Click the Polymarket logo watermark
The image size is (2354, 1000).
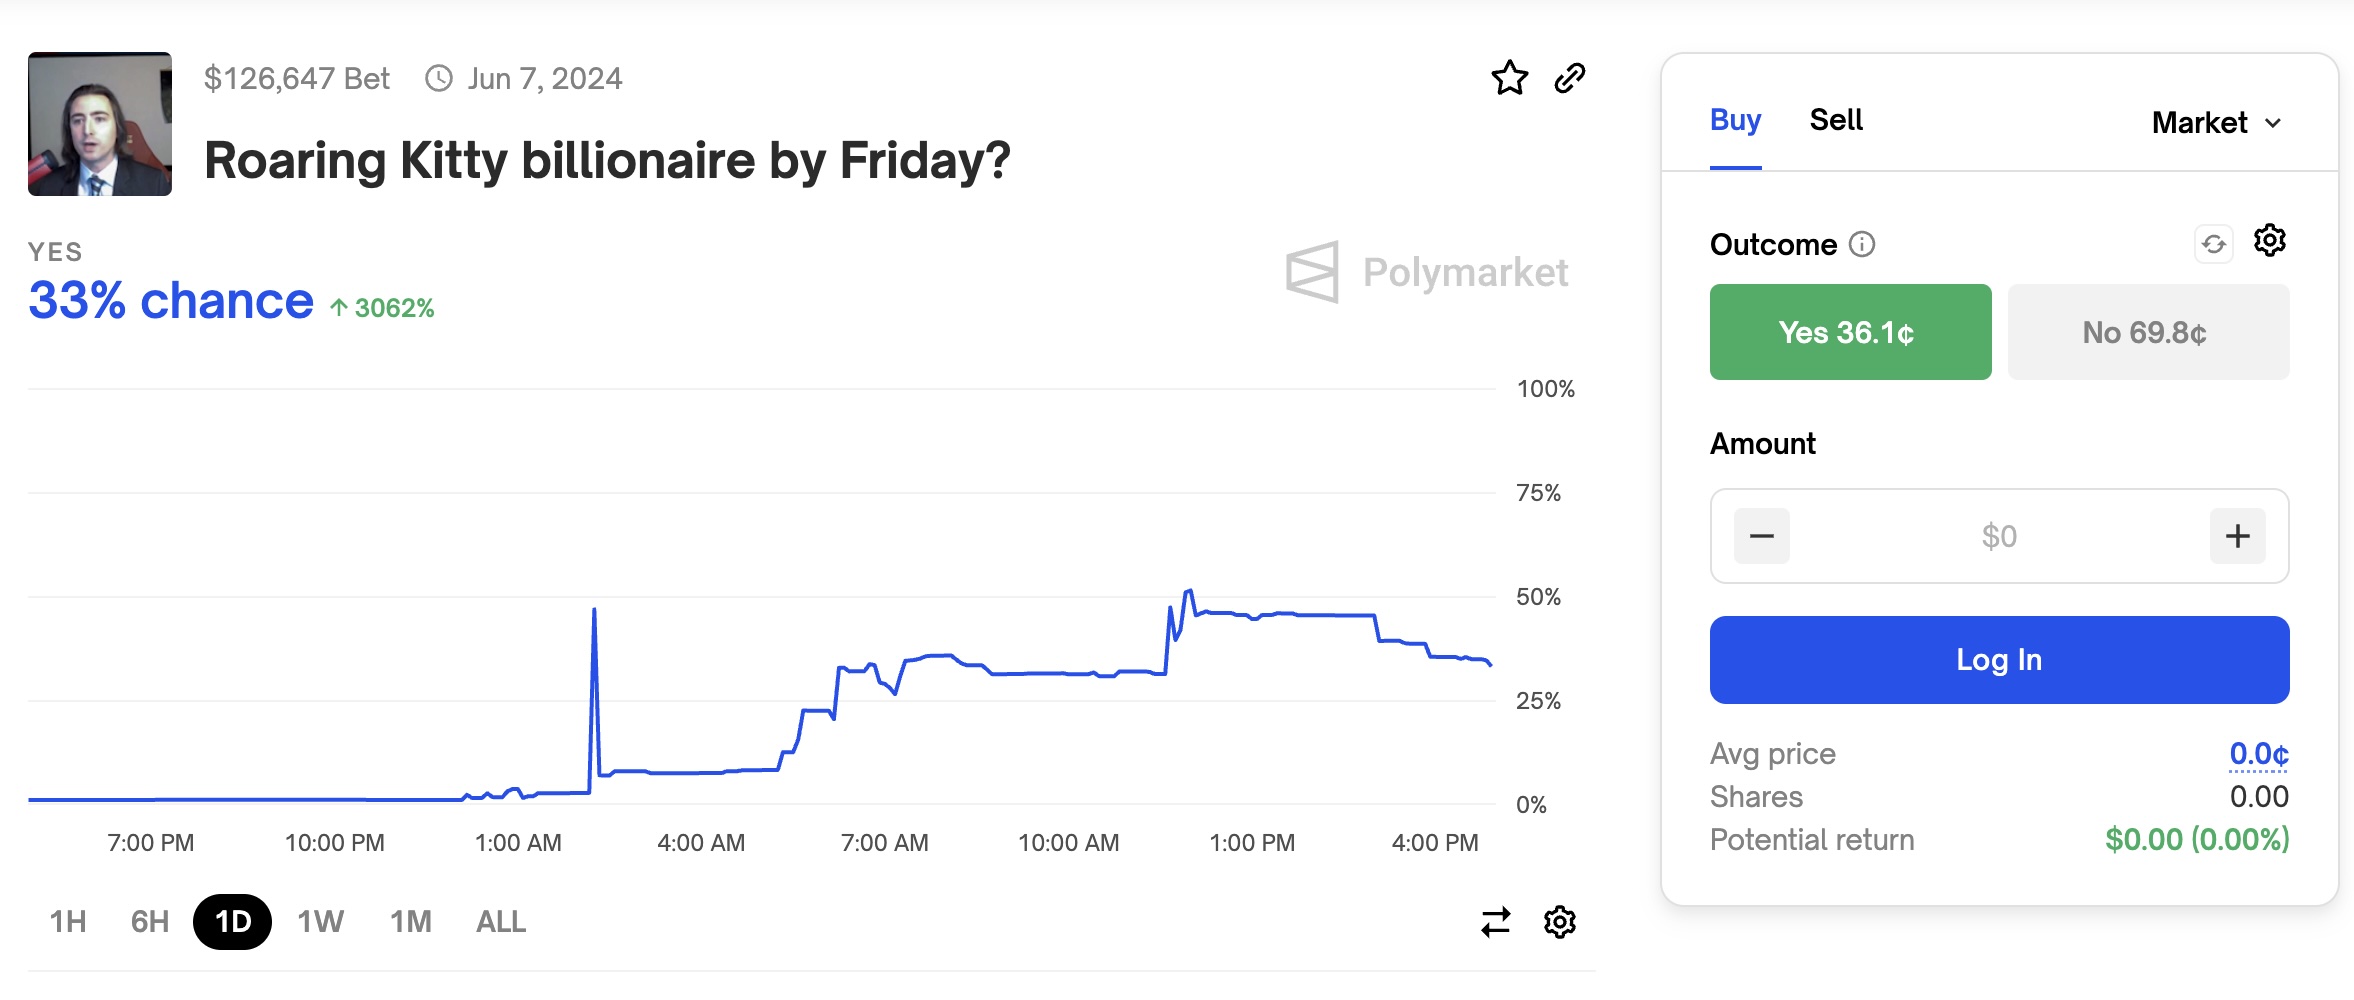[x=1427, y=272]
